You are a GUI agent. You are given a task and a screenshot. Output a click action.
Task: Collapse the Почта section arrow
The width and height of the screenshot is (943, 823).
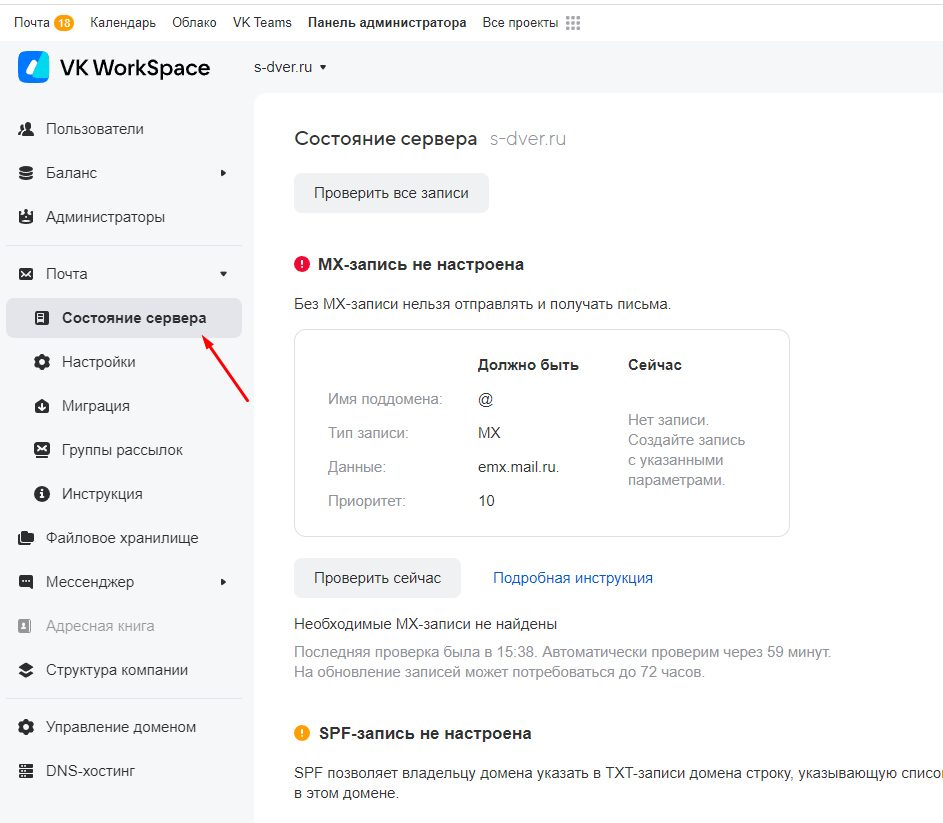click(x=223, y=274)
